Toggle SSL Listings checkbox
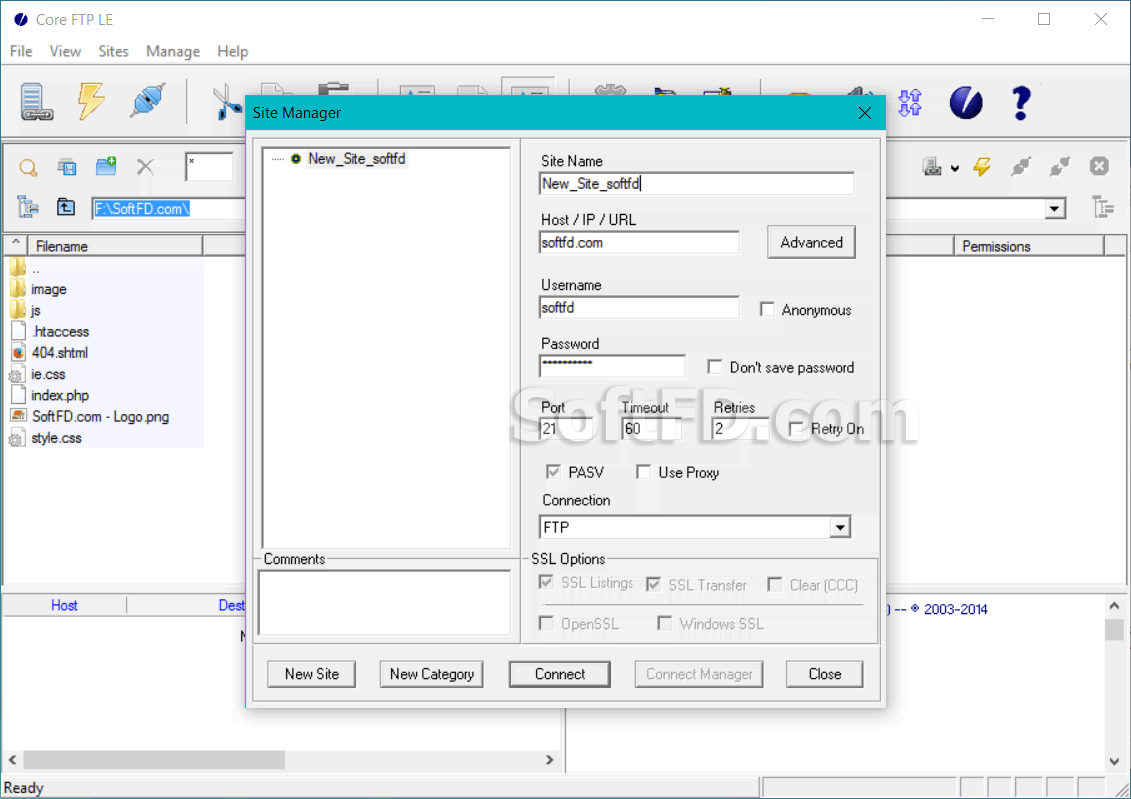The image size is (1131, 799). (x=546, y=582)
